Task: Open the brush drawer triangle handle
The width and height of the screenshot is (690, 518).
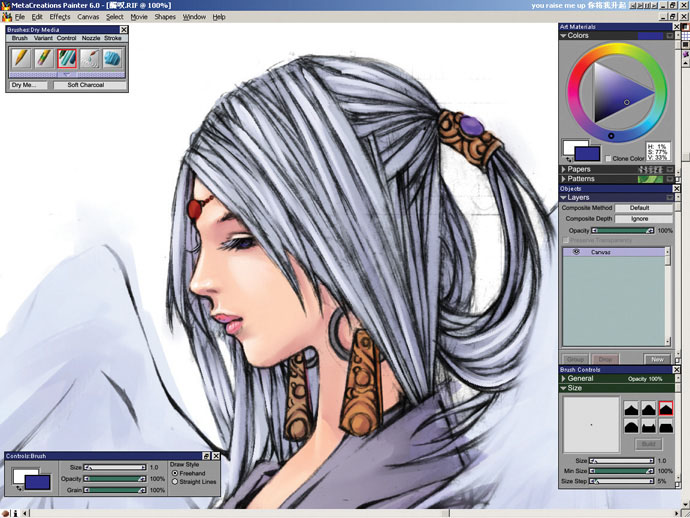Action: point(67,75)
